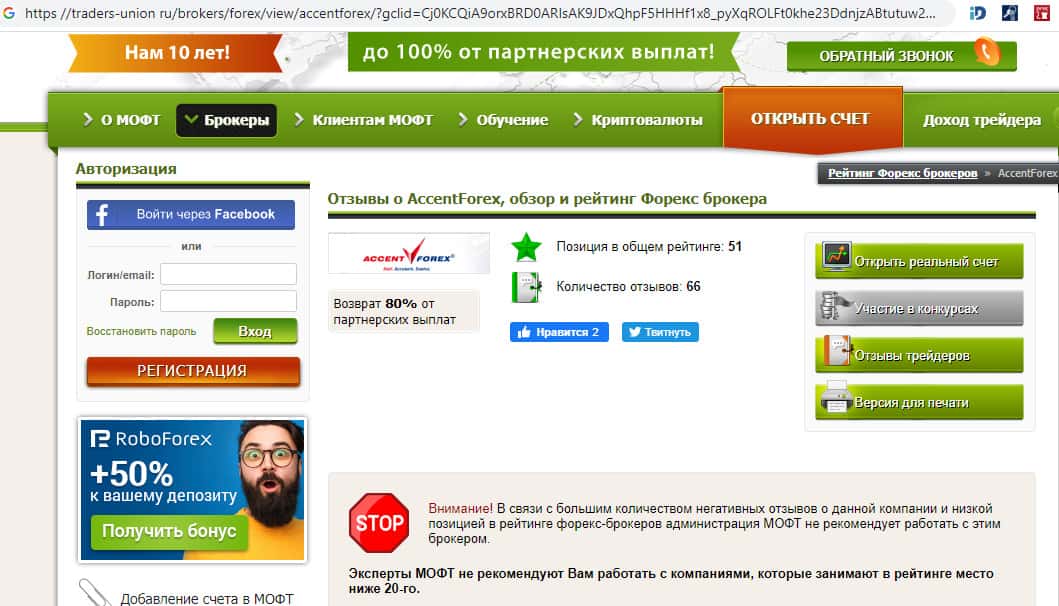Open the Криптовалюты menu tab

[638, 120]
